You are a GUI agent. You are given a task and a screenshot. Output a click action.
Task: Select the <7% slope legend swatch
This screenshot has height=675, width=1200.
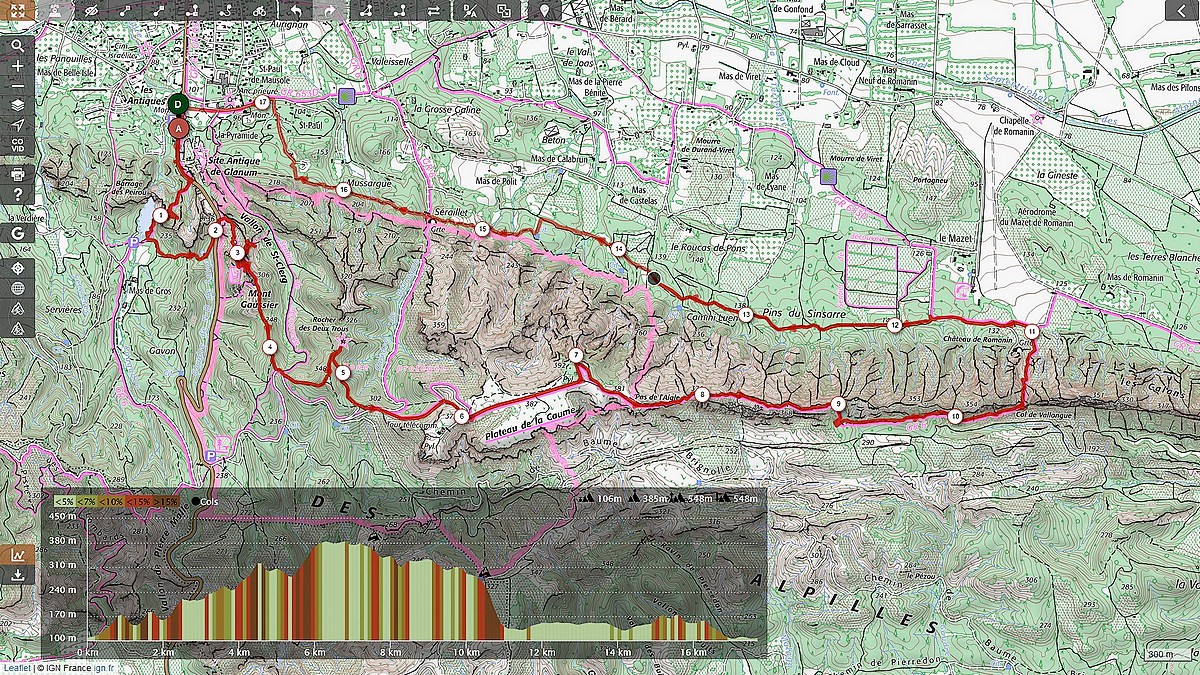87,501
